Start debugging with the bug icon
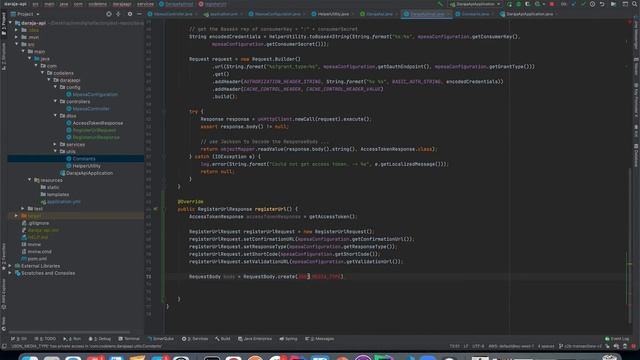The width and height of the screenshot is (640, 360). (x=518, y=4)
